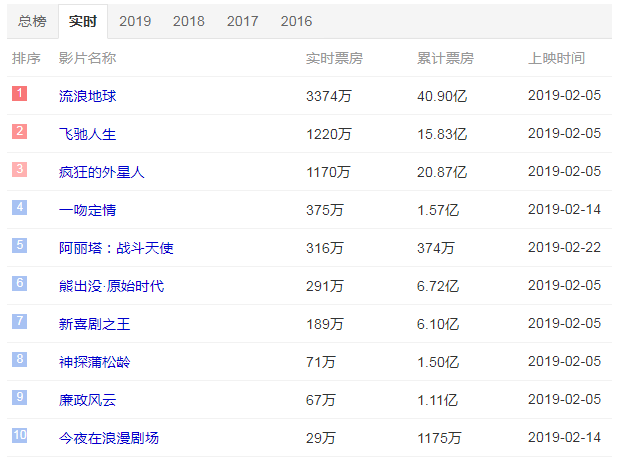Select the realtime value 71万
Image resolution: width=618 pixels, height=458 pixels.
pyautogui.click(x=321, y=362)
